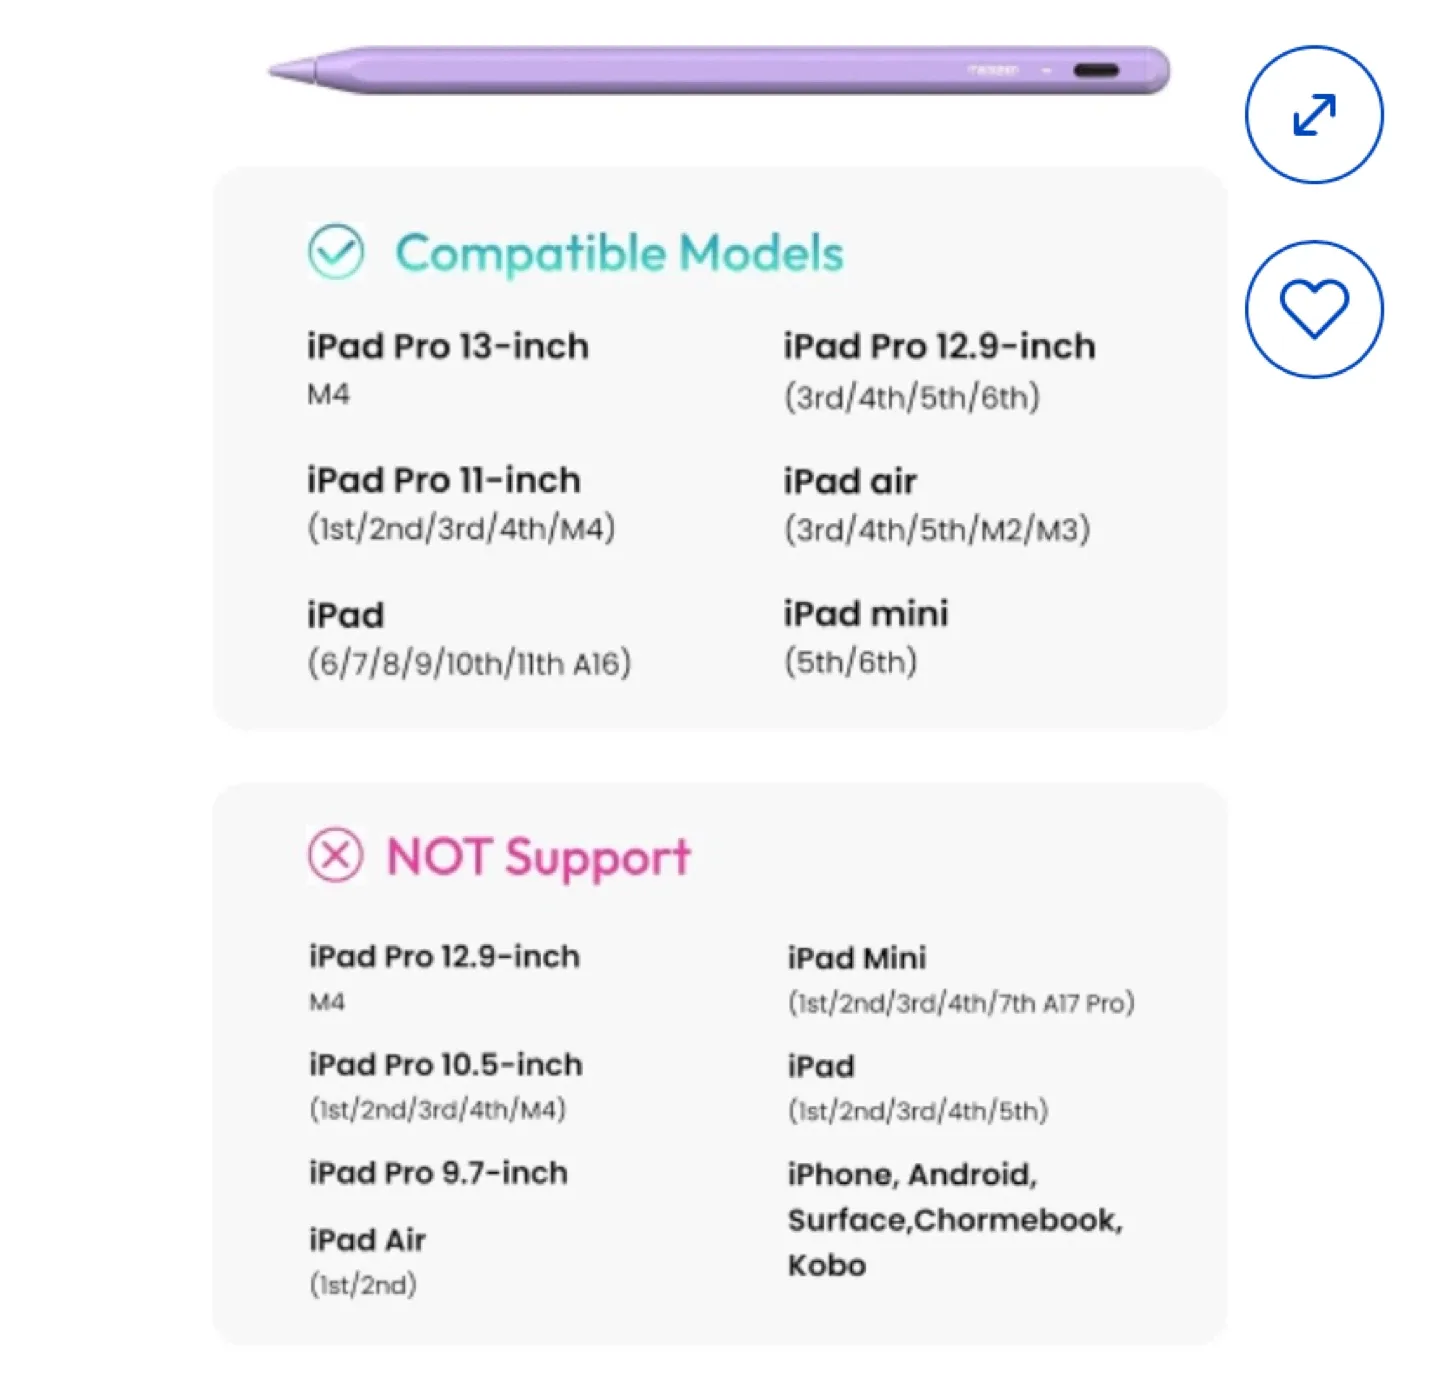Click the iPad mini (5th/6th) entry
1440x1398 pixels.
click(x=866, y=637)
